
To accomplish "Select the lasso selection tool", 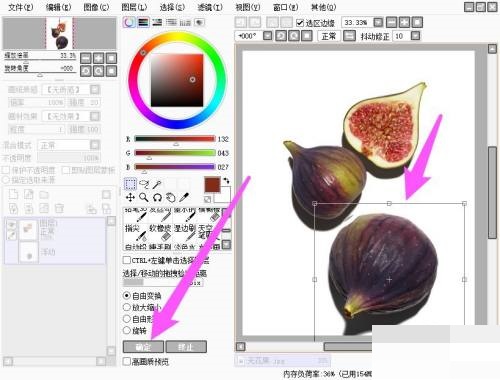I will coord(144,184).
